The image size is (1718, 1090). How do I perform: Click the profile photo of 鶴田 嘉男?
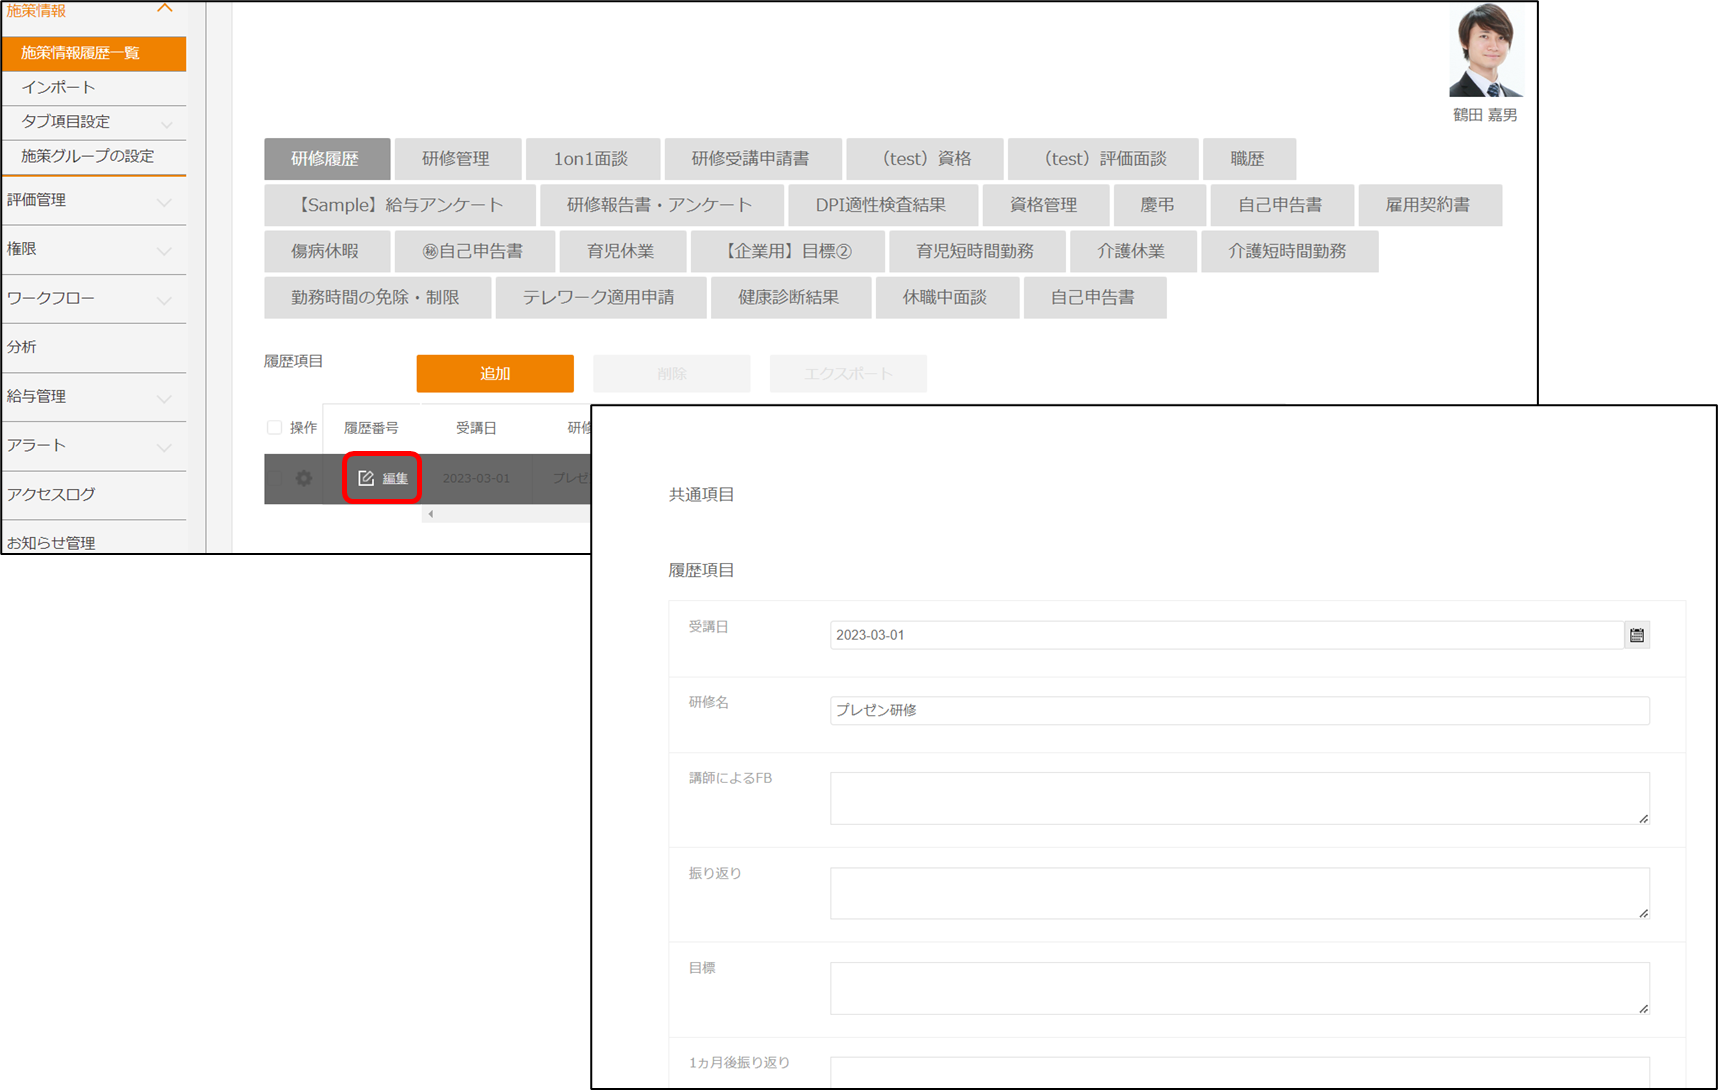(x=1485, y=51)
